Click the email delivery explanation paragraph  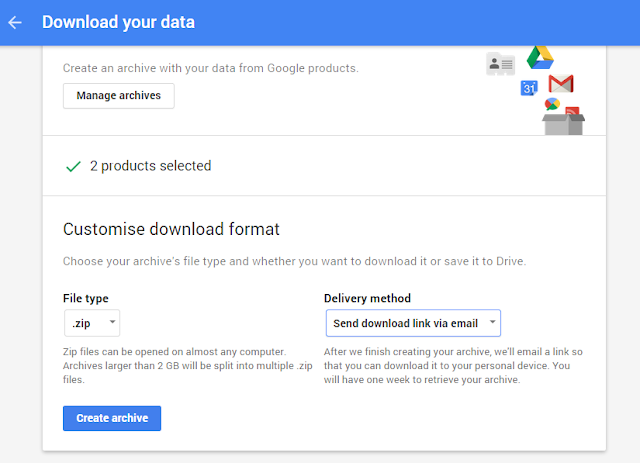pyautogui.click(x=453, y=365)
